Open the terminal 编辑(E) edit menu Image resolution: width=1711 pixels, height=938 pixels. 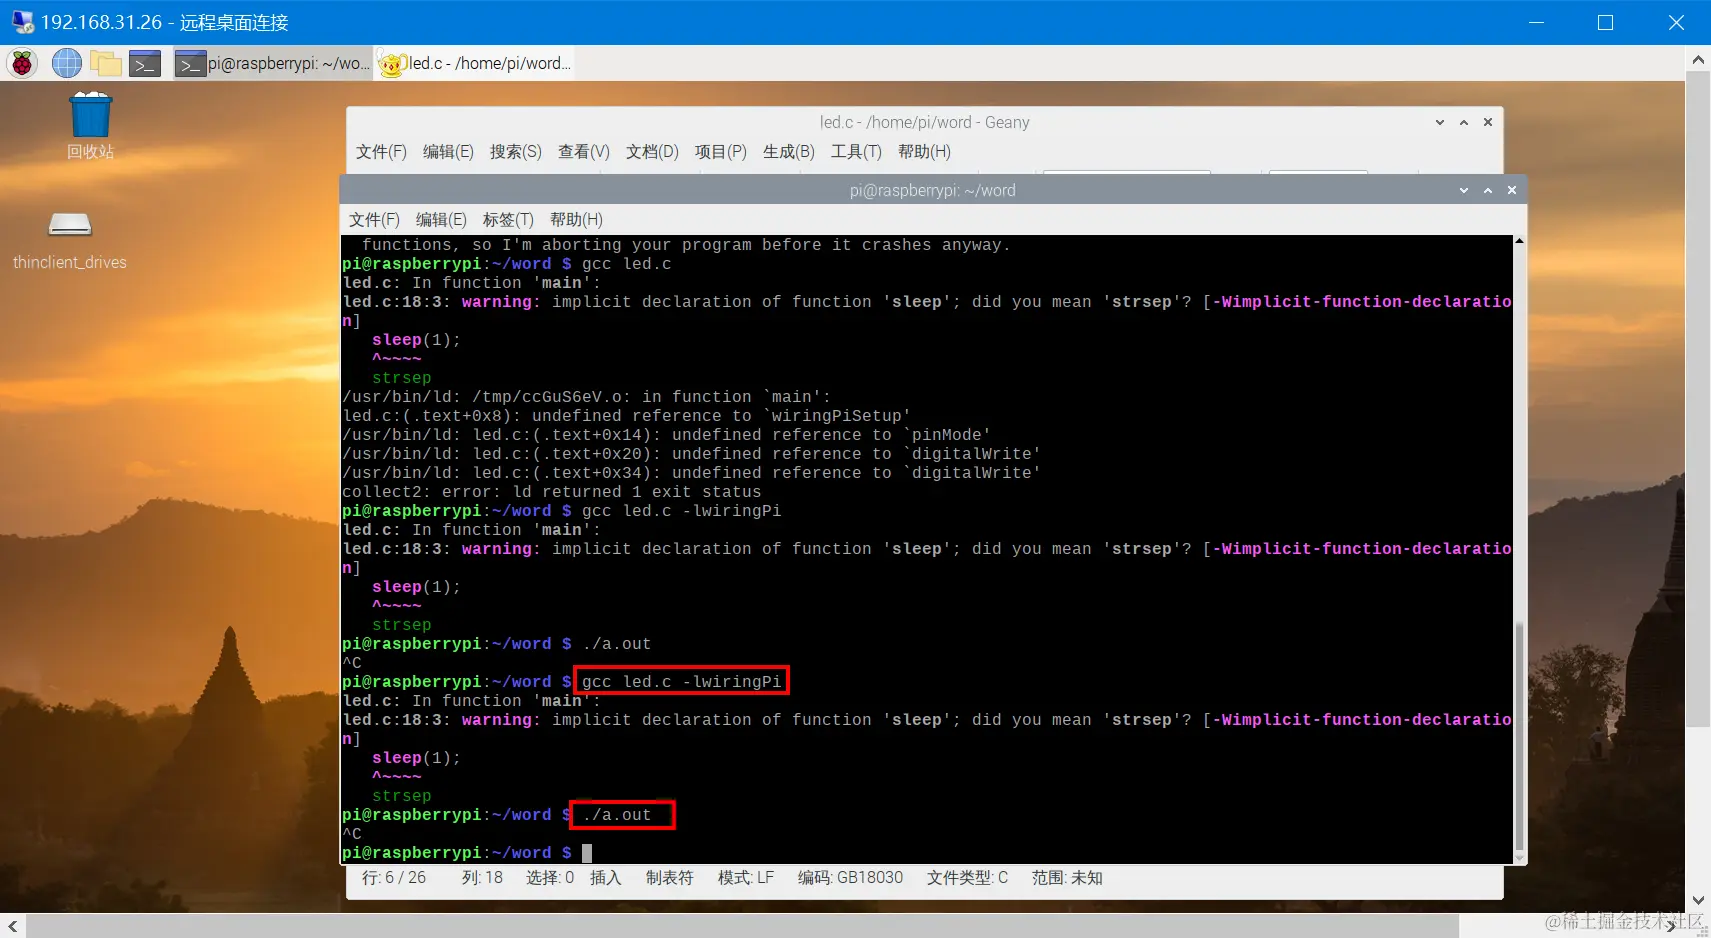(x=441, y=219)
